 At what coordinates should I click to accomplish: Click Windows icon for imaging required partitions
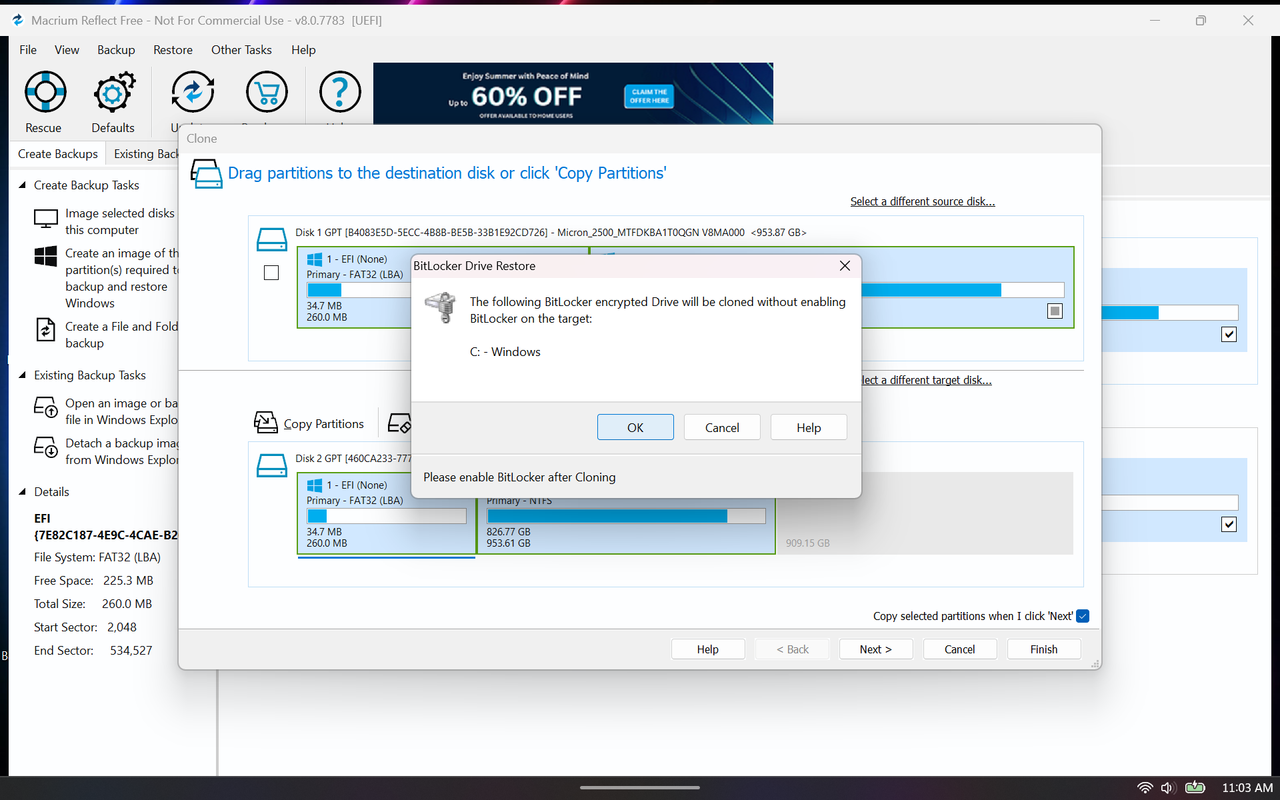click(x=46, y=257)
